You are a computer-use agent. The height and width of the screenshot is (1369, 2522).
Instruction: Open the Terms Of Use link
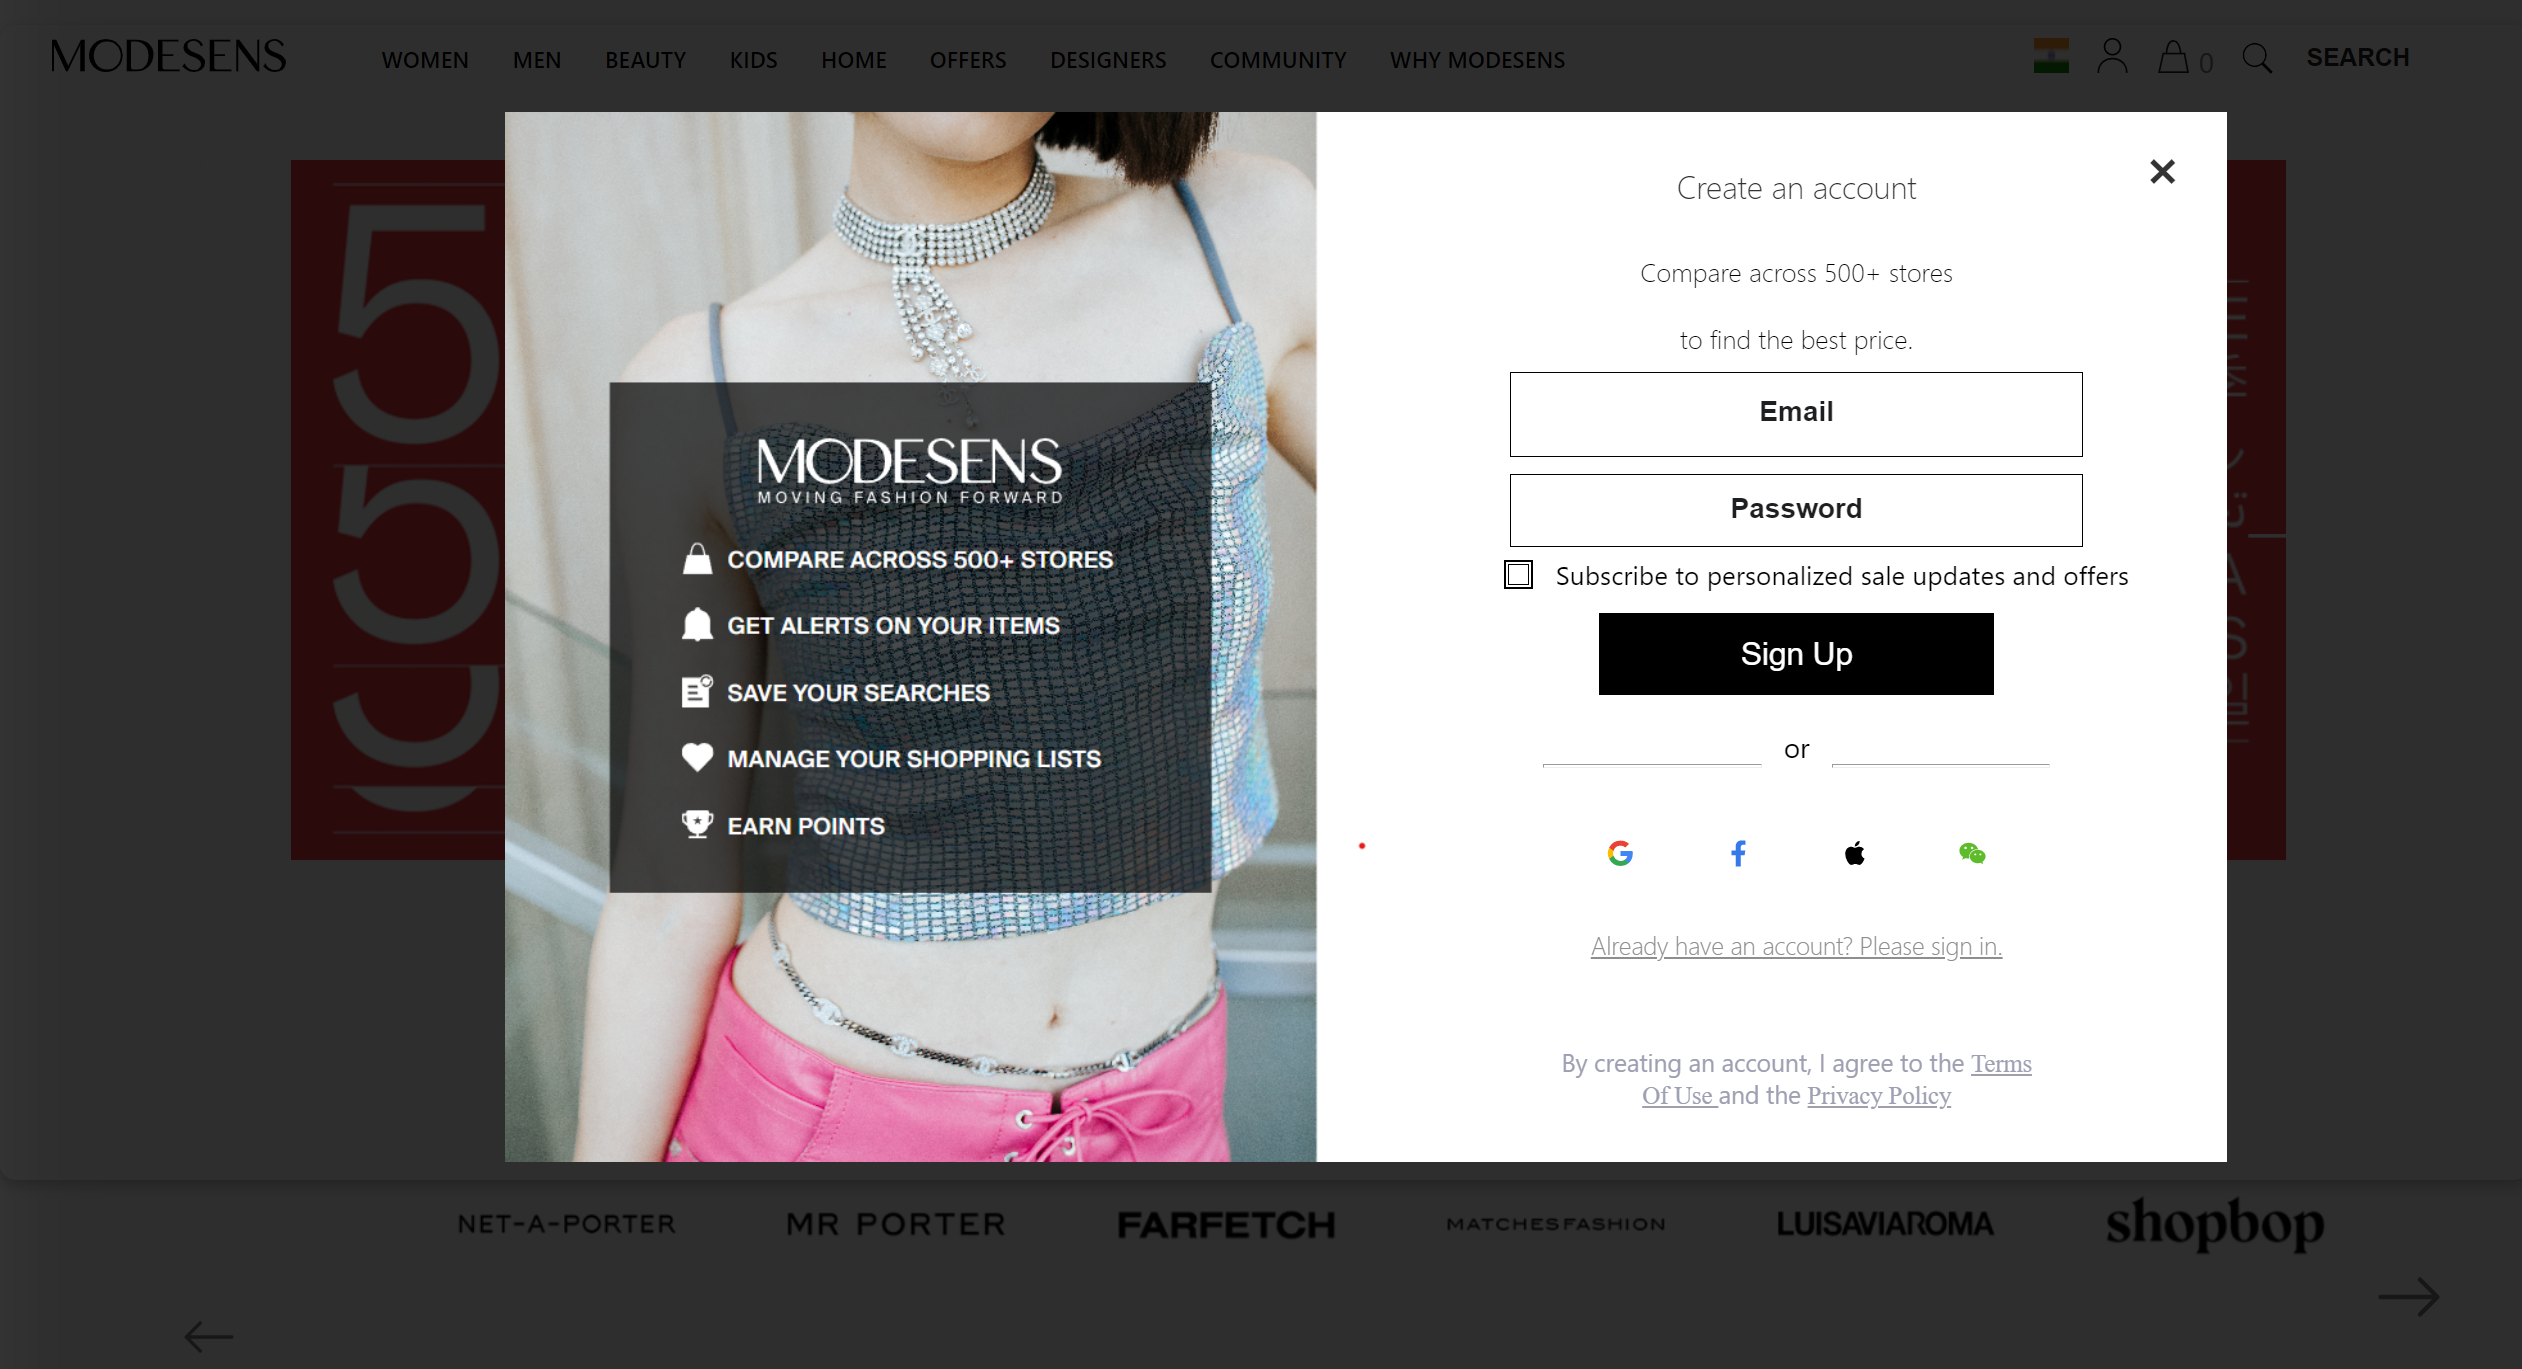pos(1837,1080)
